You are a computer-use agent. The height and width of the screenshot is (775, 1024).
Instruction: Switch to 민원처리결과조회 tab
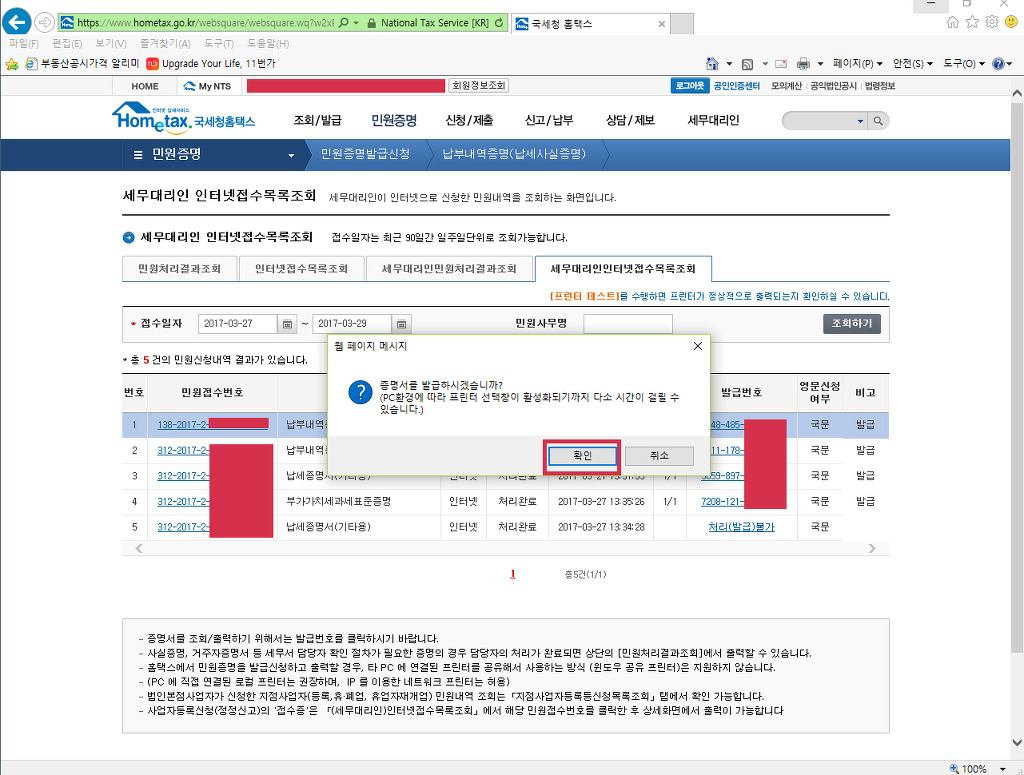180,269
